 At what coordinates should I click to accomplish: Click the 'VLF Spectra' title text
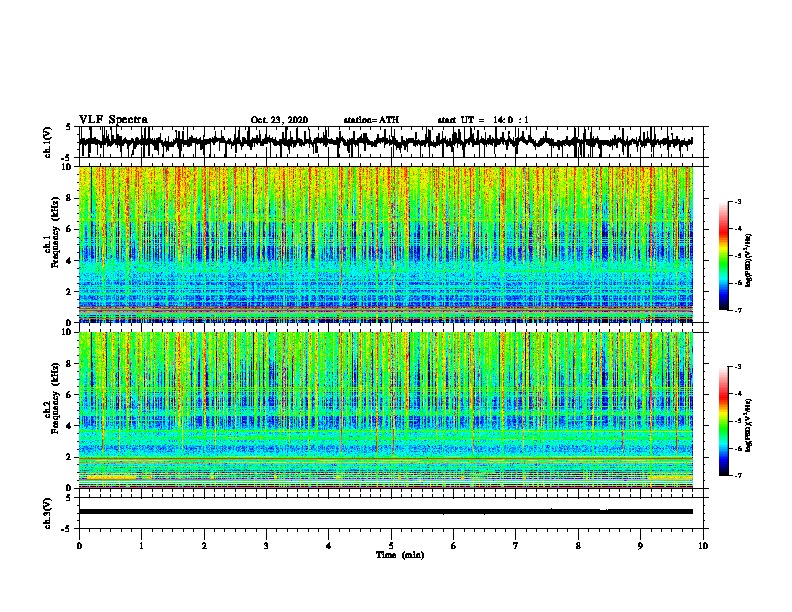point(113,120)
